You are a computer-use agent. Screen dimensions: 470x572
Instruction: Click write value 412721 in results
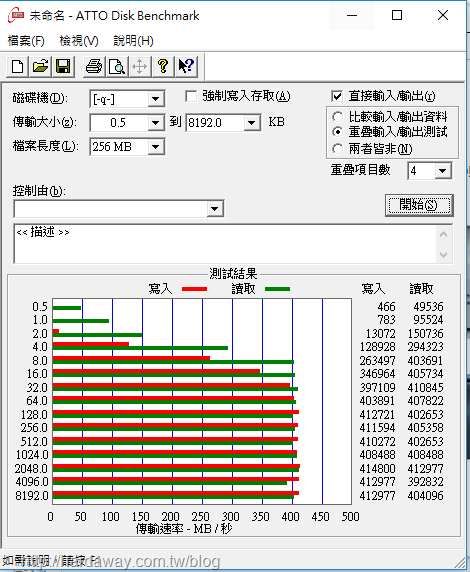(377, 414)
